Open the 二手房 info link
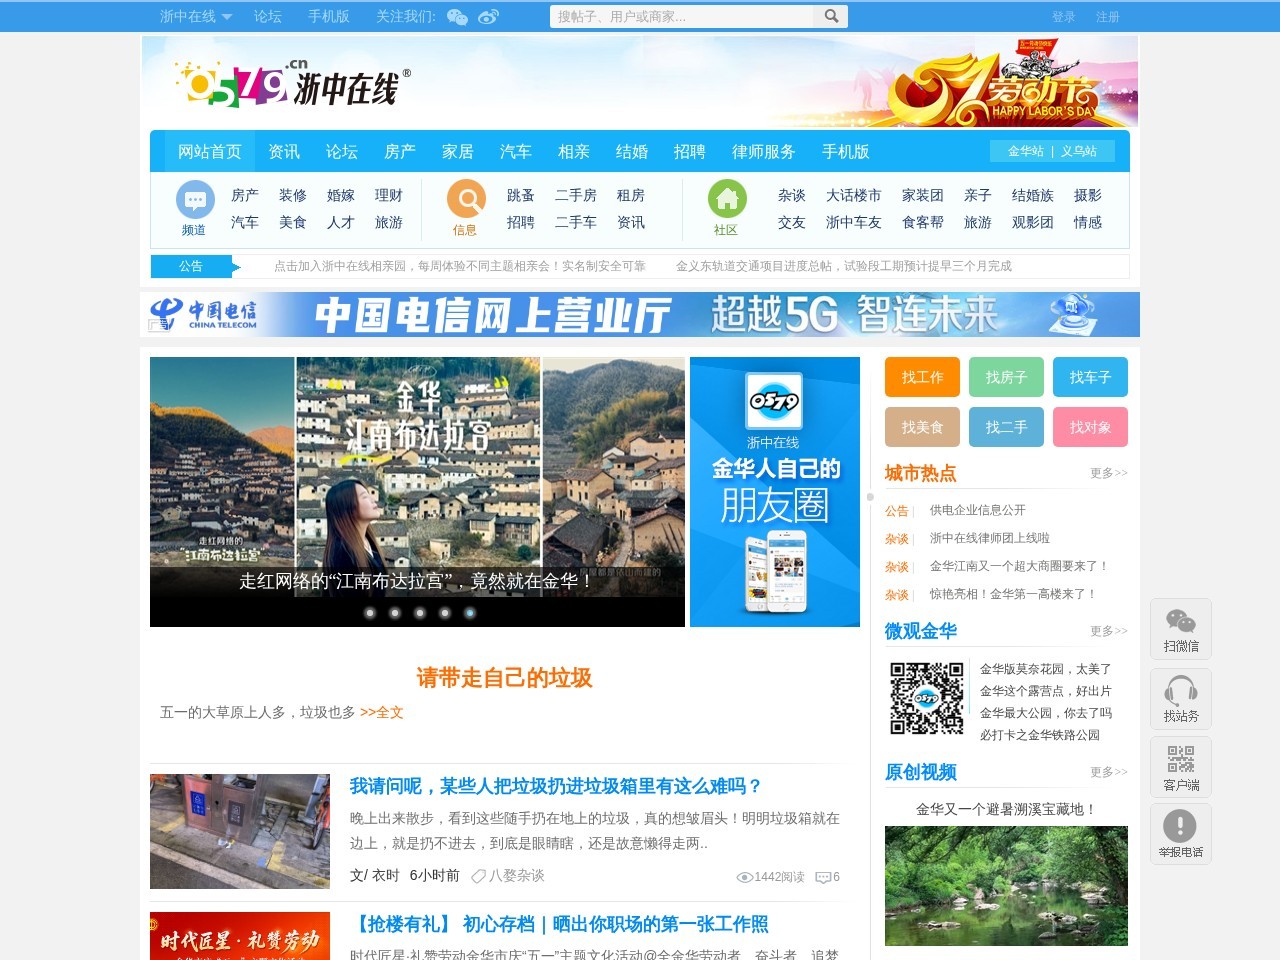The height and width of the screenshot is (960, 1280). click(x=576, y=195)
